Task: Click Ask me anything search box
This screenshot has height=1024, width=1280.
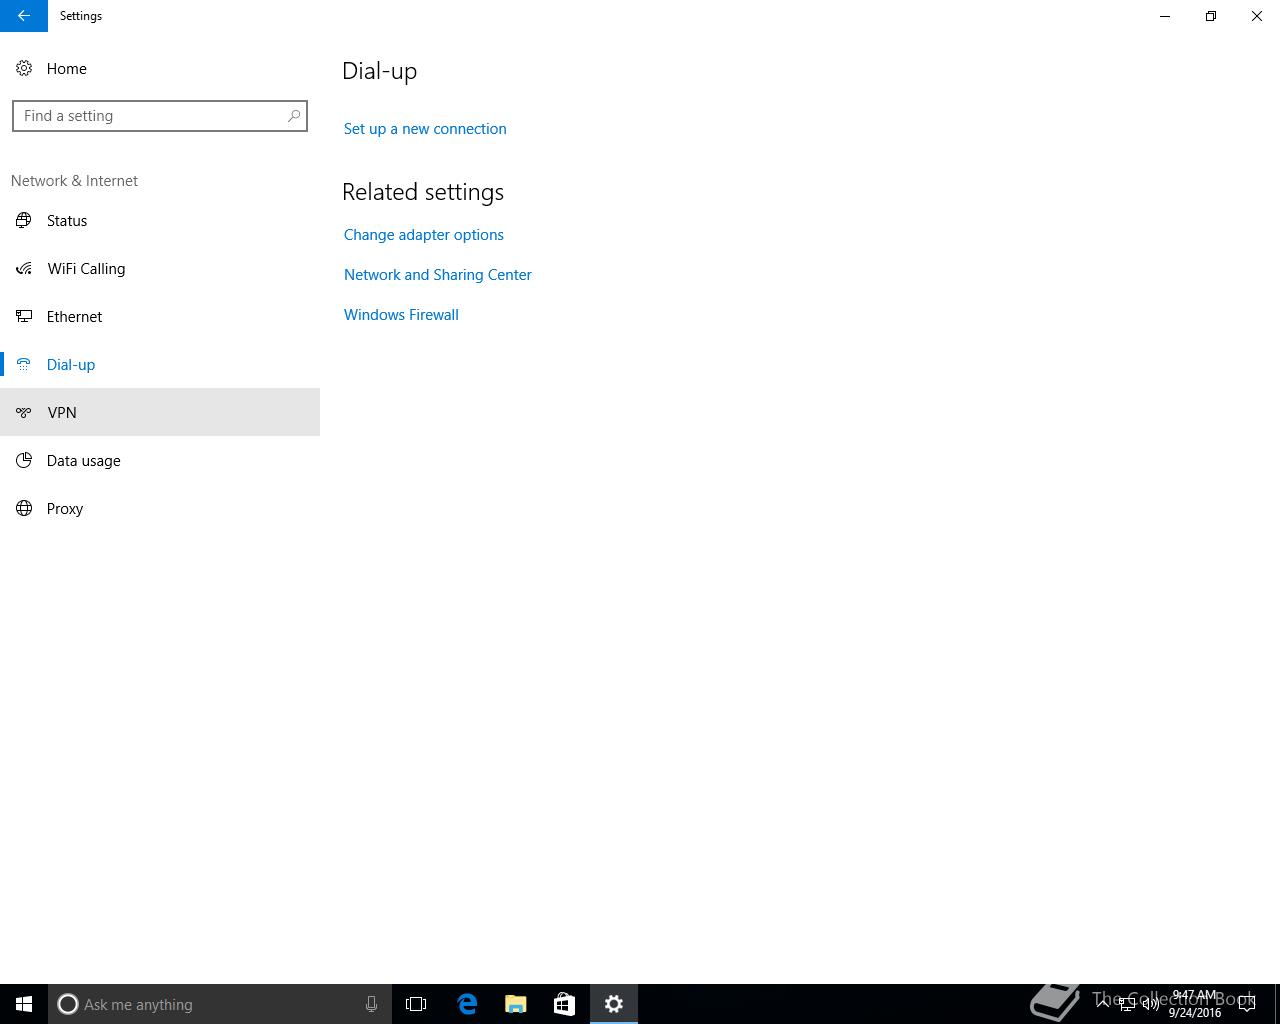Action: pos(220,1004)
